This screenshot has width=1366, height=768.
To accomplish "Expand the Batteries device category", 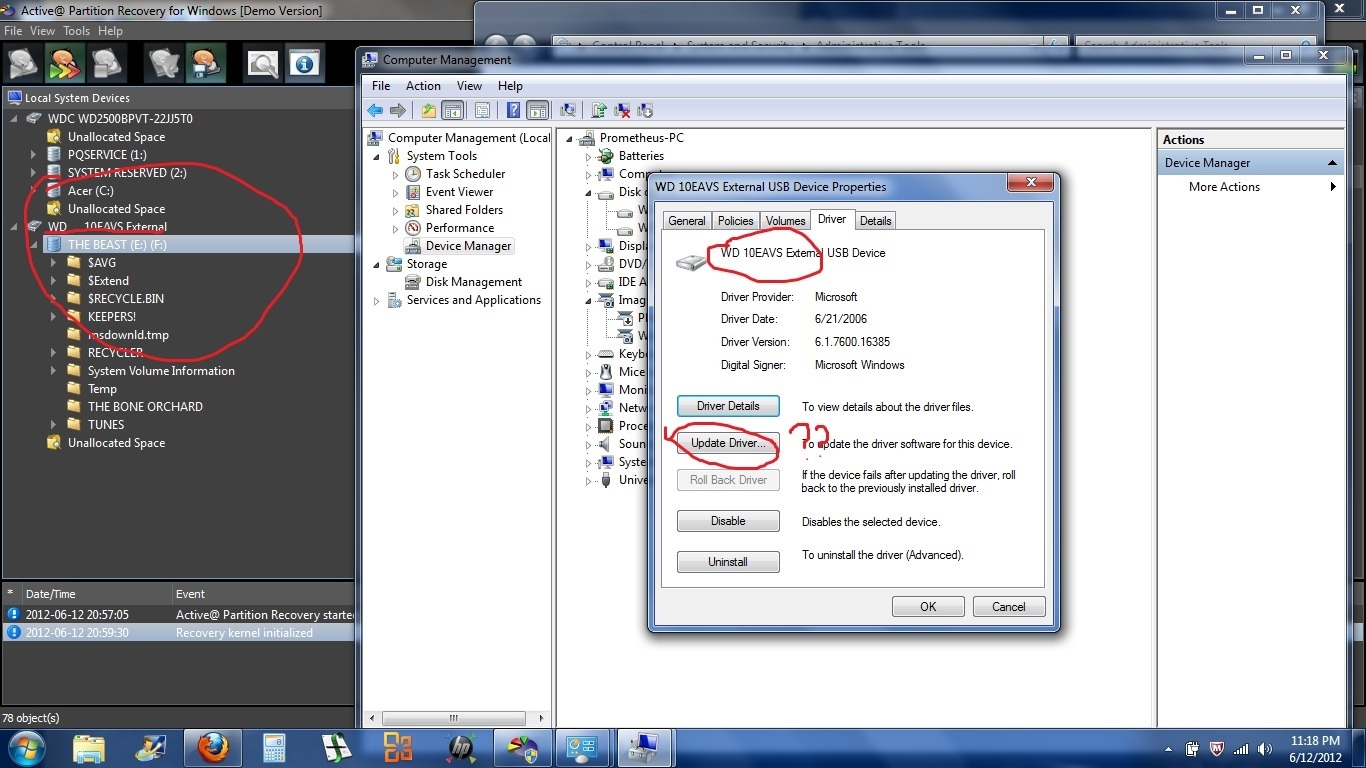I will pos(588,156).
